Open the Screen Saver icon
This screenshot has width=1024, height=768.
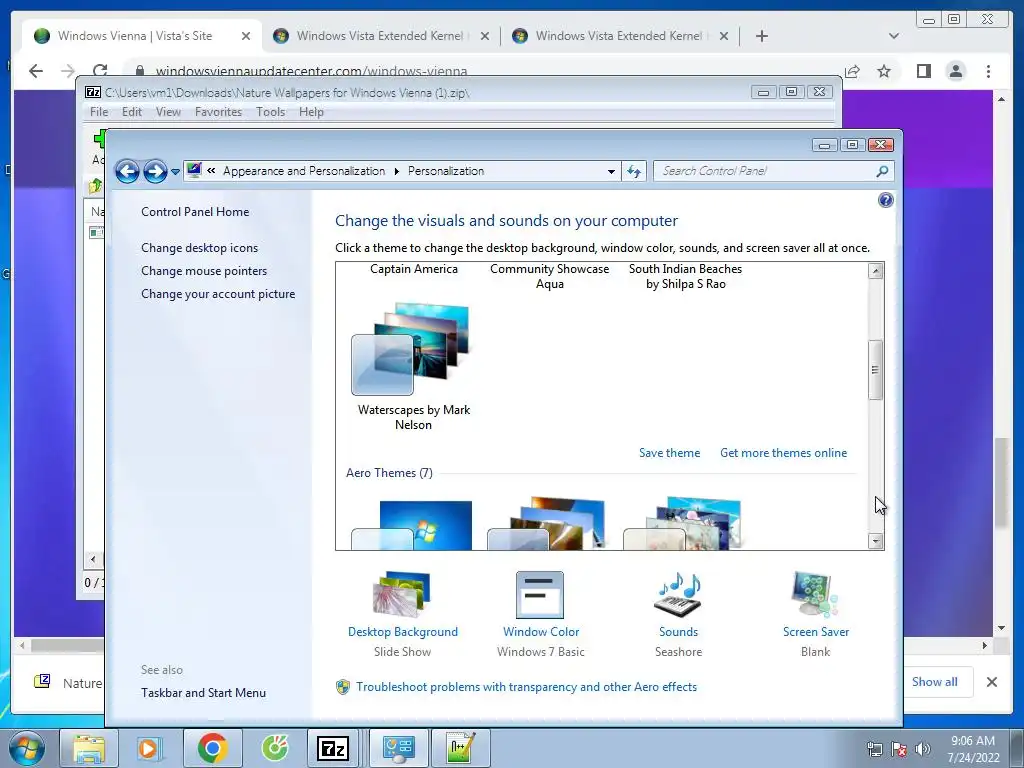(x=815, y=594)
